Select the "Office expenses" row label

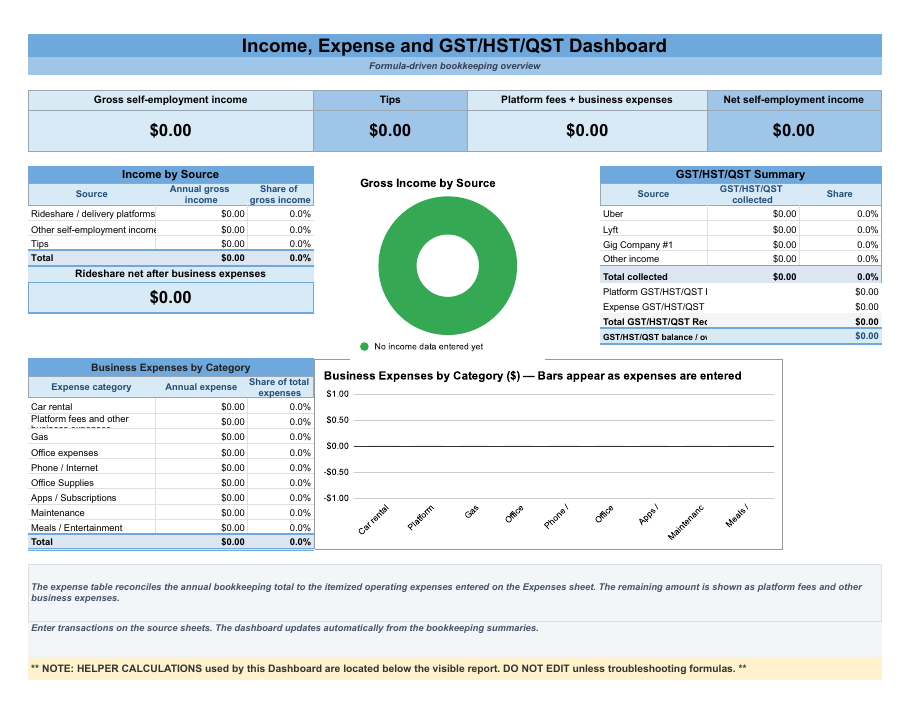[x=64, y=453]
